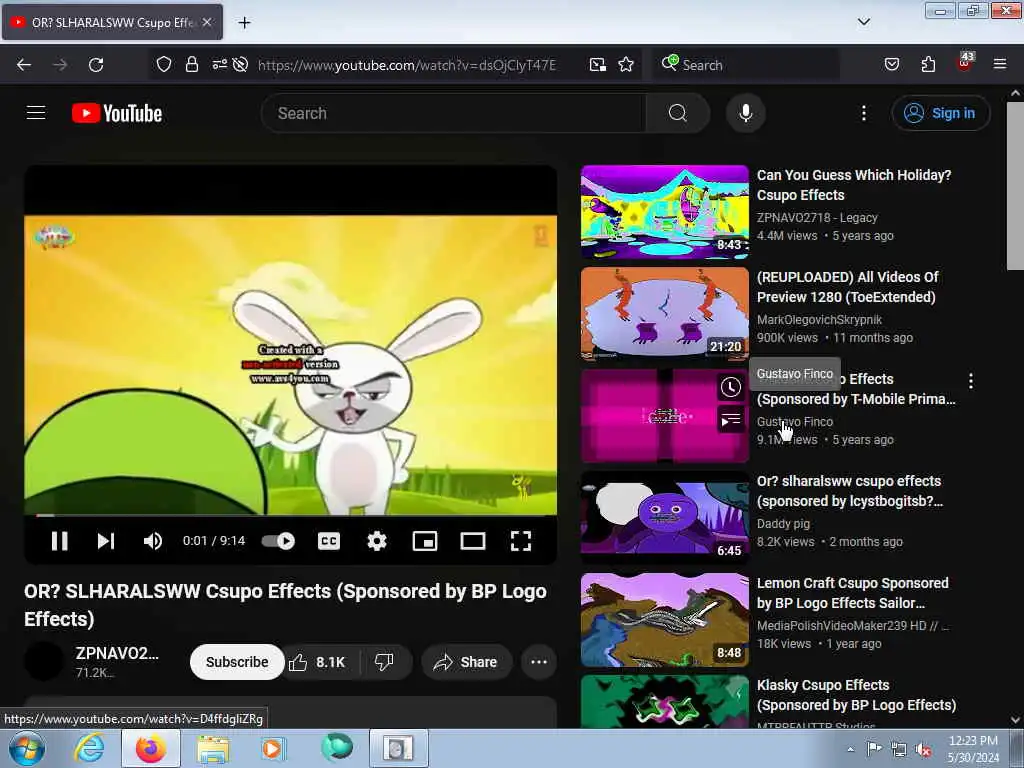The height and width of the screenshot is (768, 1024).
Task: Reload the current page
Action: (96, 65)
